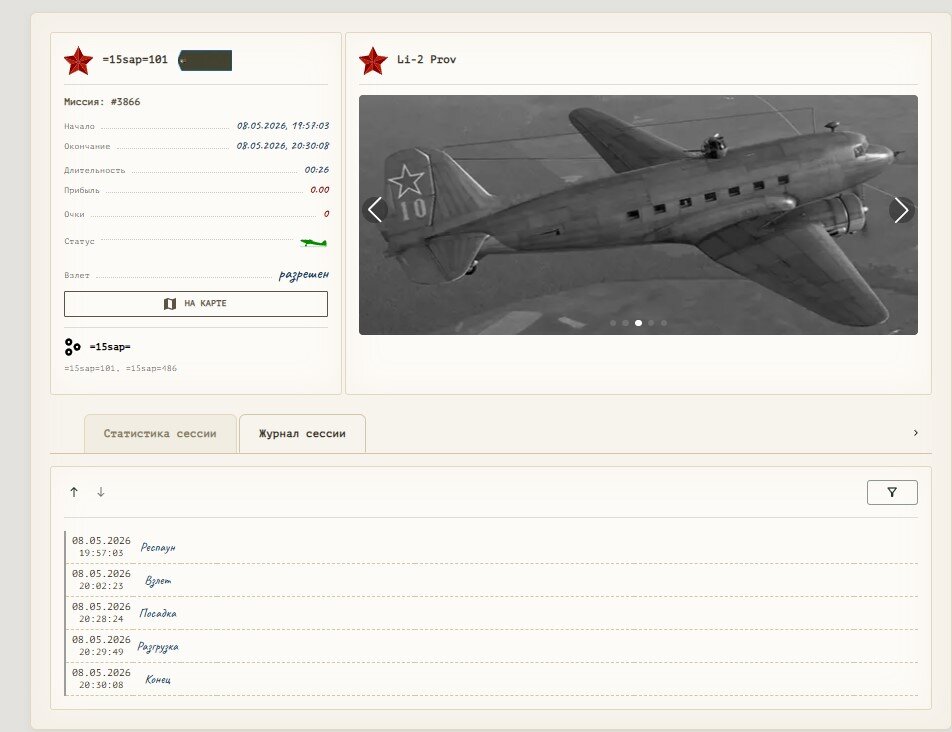Expand the chevron at the right of the tabs
This screenshot has width=952, height=732.
916,433
